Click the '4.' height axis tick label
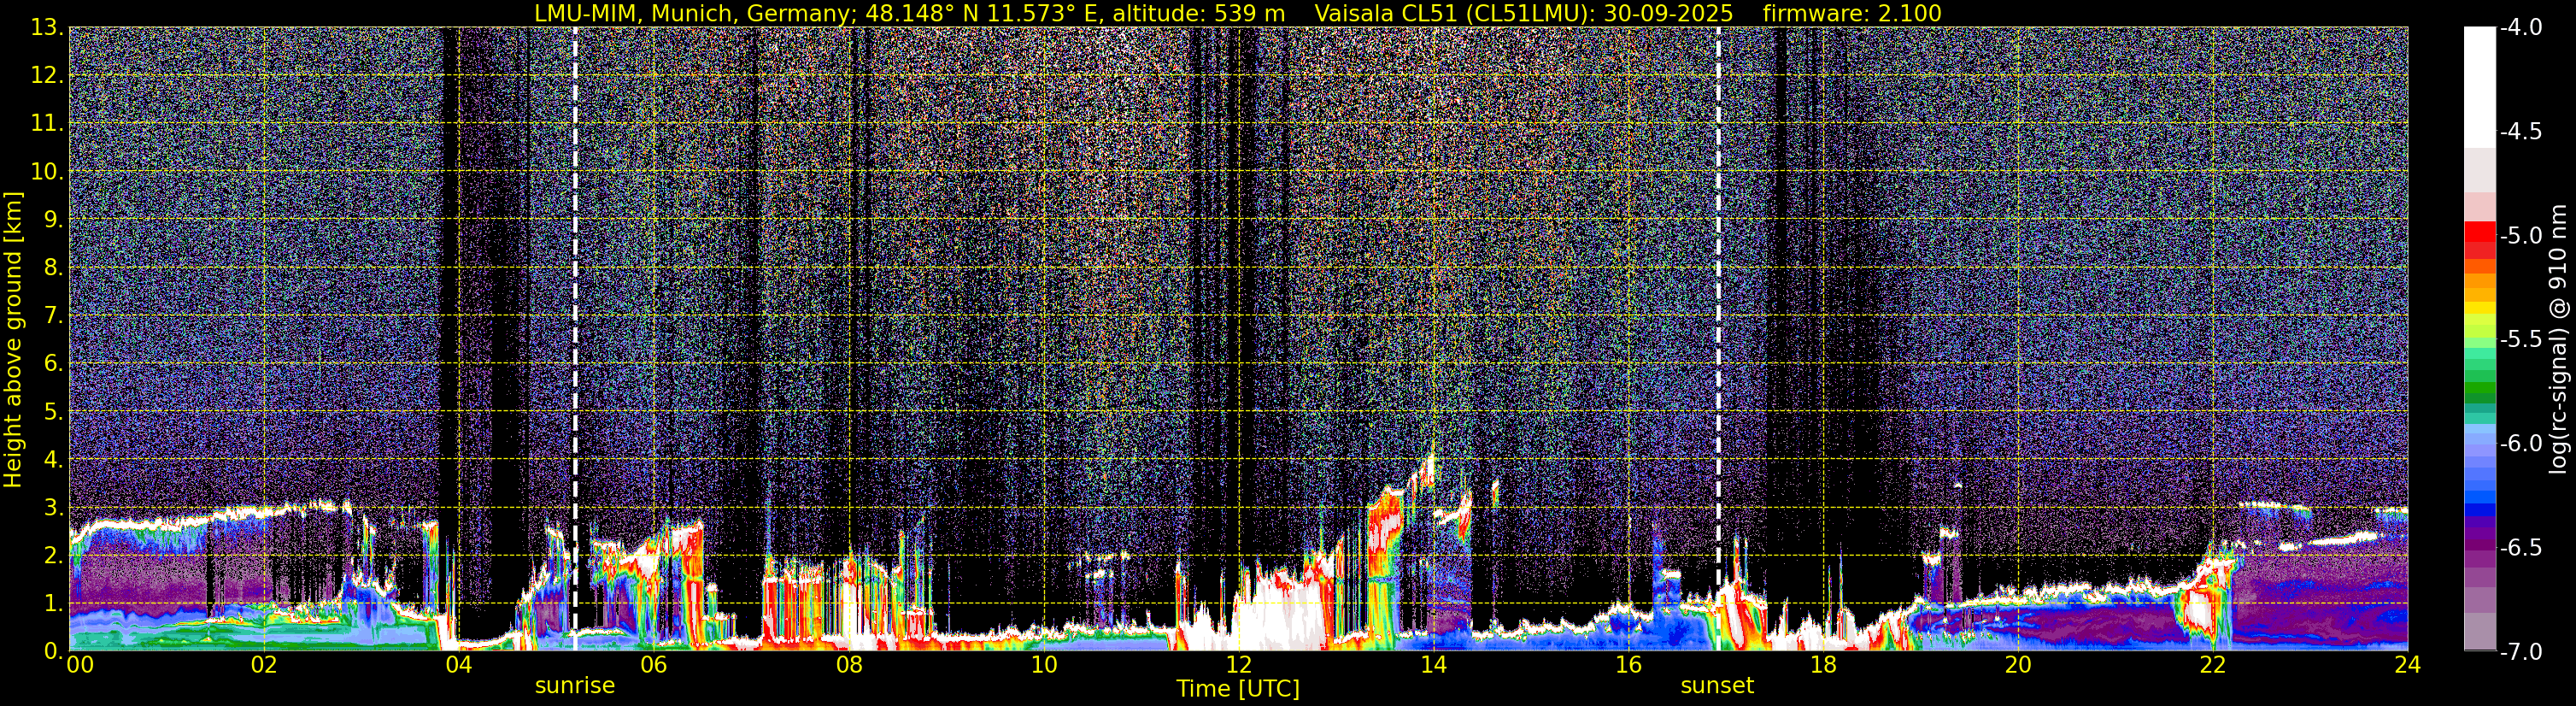The image size is (2576, 706). [x=54, y=460]
